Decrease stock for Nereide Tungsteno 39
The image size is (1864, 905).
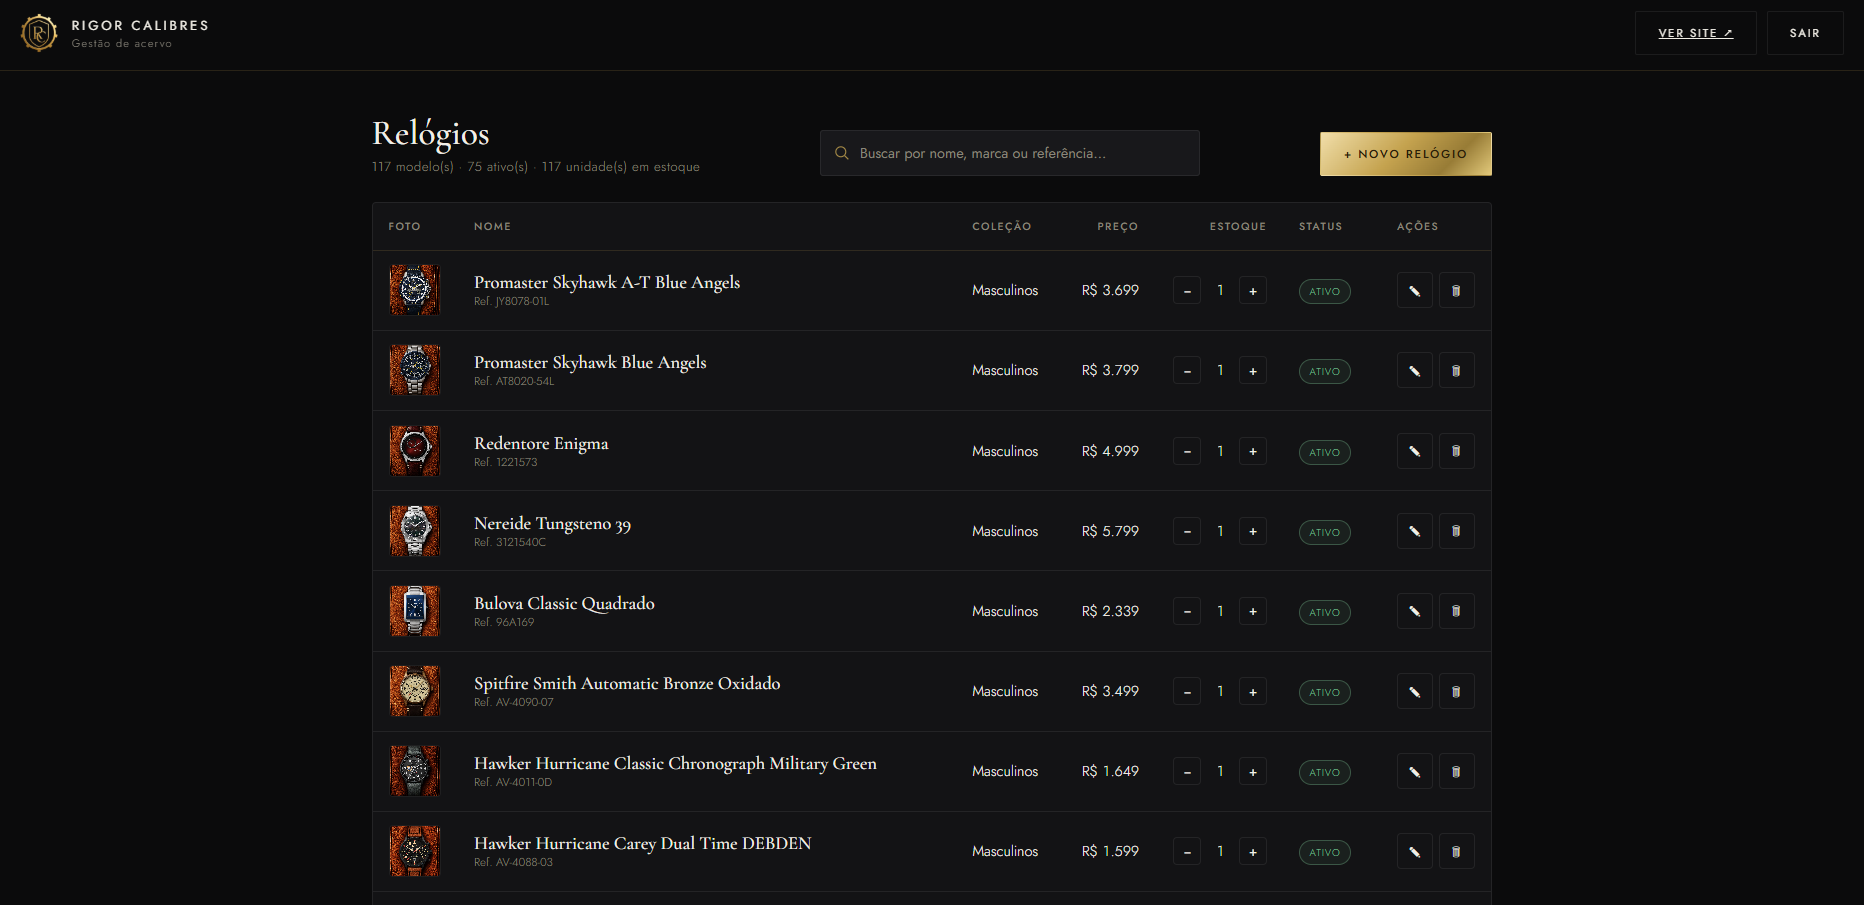pyautogui.click(x=1187, y=531)
